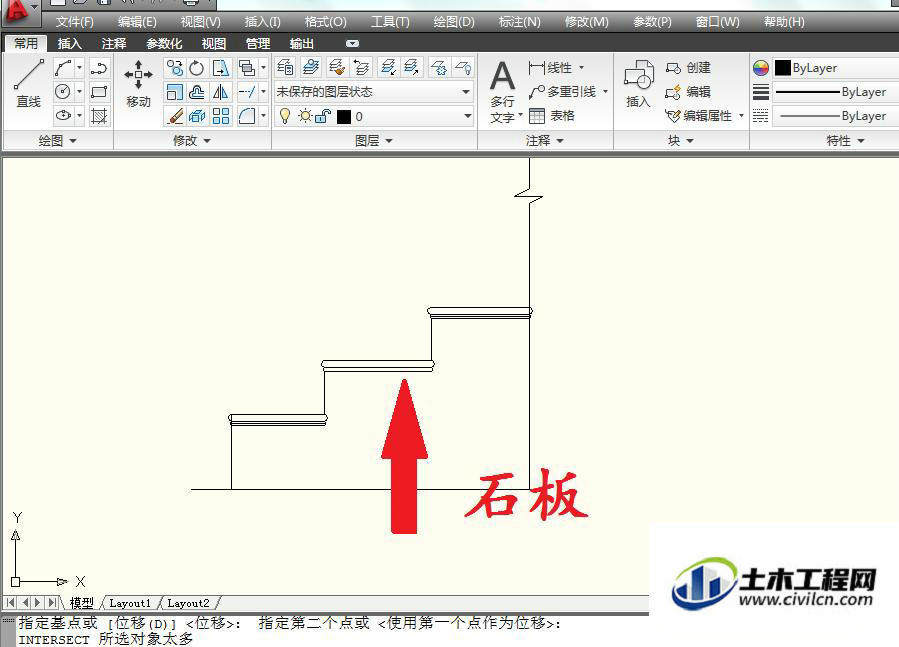Activate the 移动 move tool

point(139,84)
